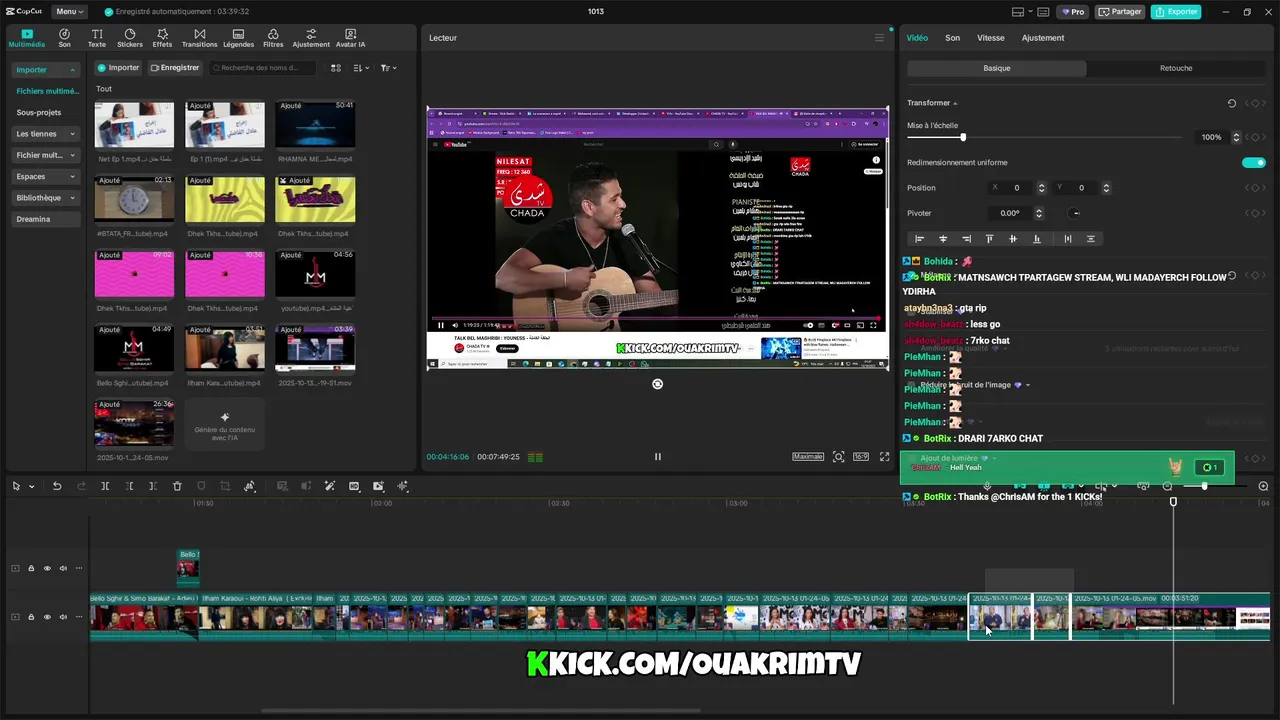Click the rotation dial next to Pivoter
The image size is (1280, 720).
click(x=1075, y=213)
